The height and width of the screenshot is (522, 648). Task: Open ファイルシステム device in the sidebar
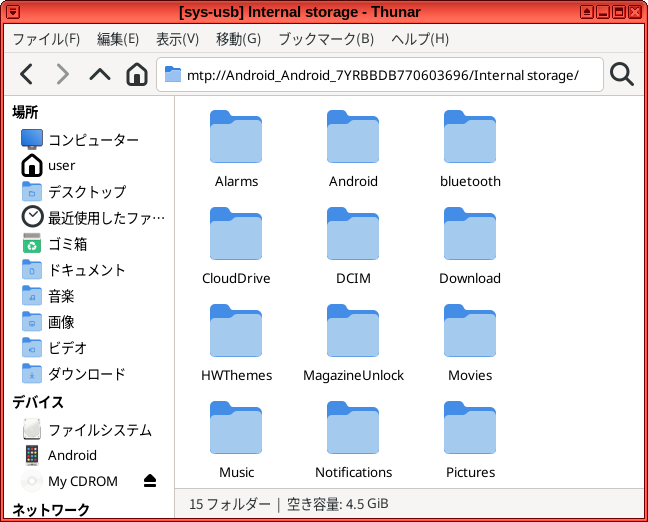tap(89, 430)
